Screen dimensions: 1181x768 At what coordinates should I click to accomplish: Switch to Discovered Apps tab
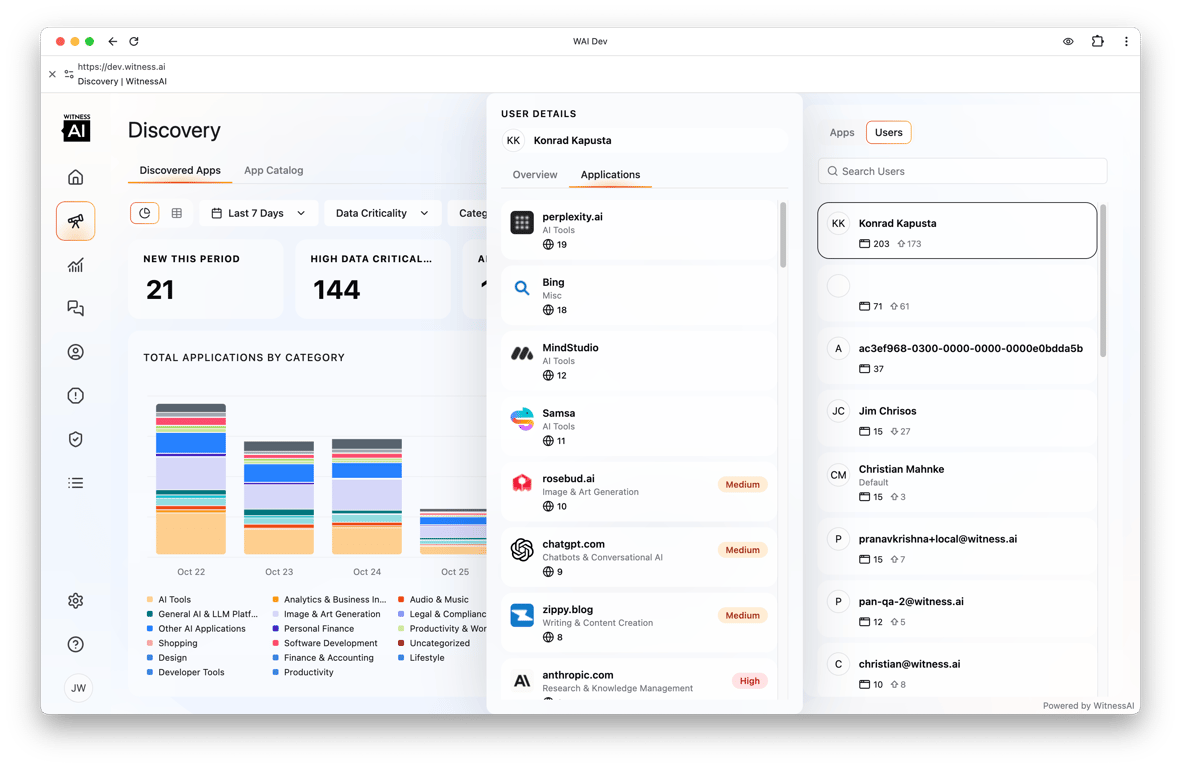[180, 170]
